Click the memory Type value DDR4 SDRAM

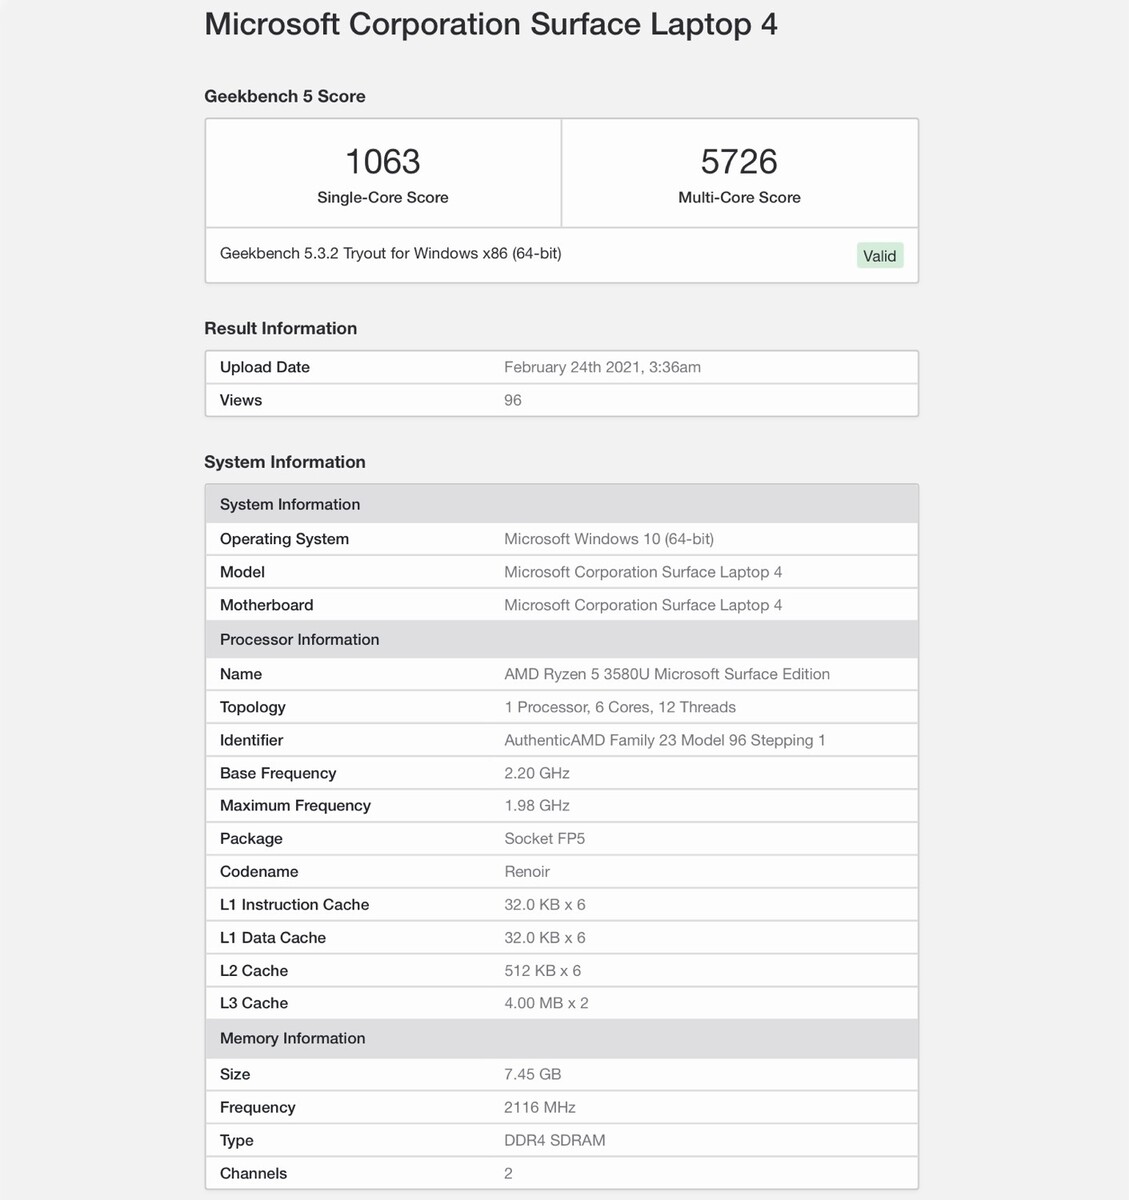pyautogui.click(x=554, y=1140)
